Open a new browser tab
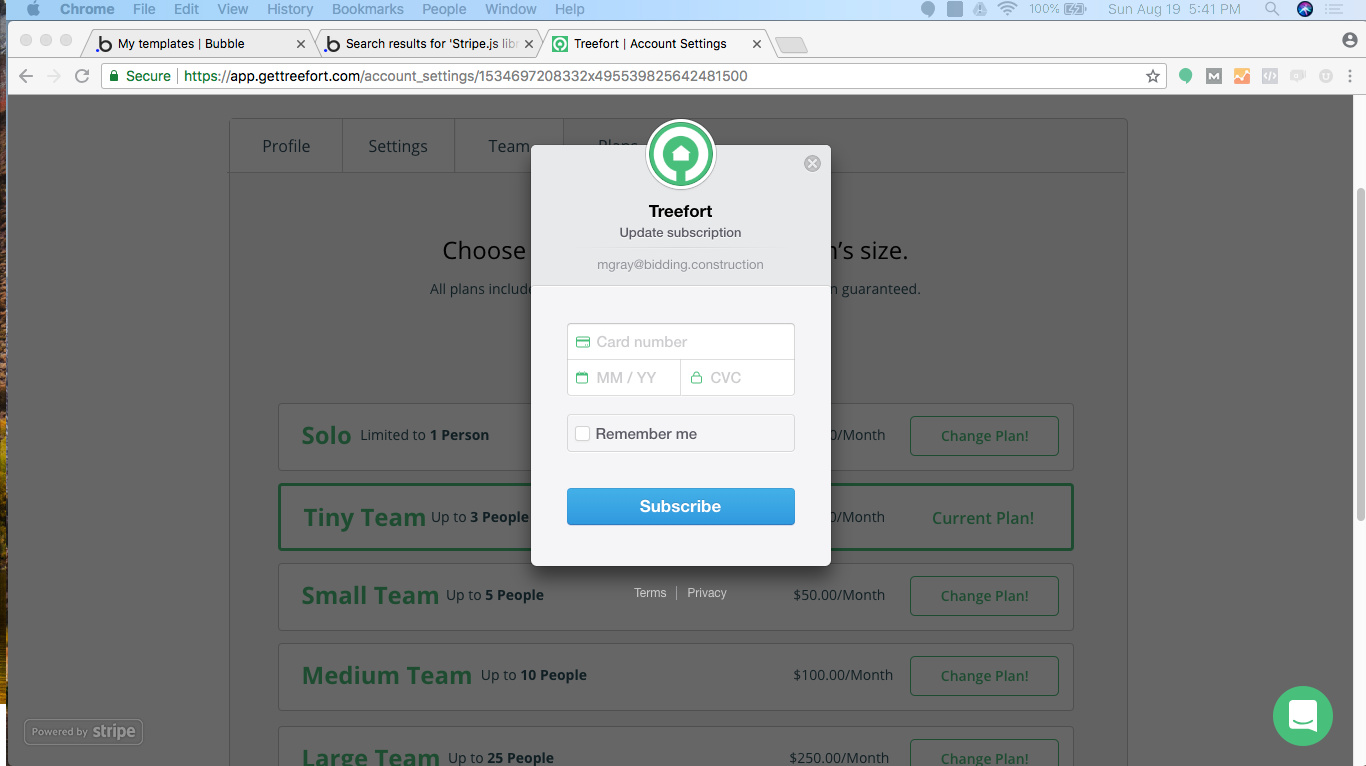This screenshot has height=766, width=1366. click(x=791, y=45)
